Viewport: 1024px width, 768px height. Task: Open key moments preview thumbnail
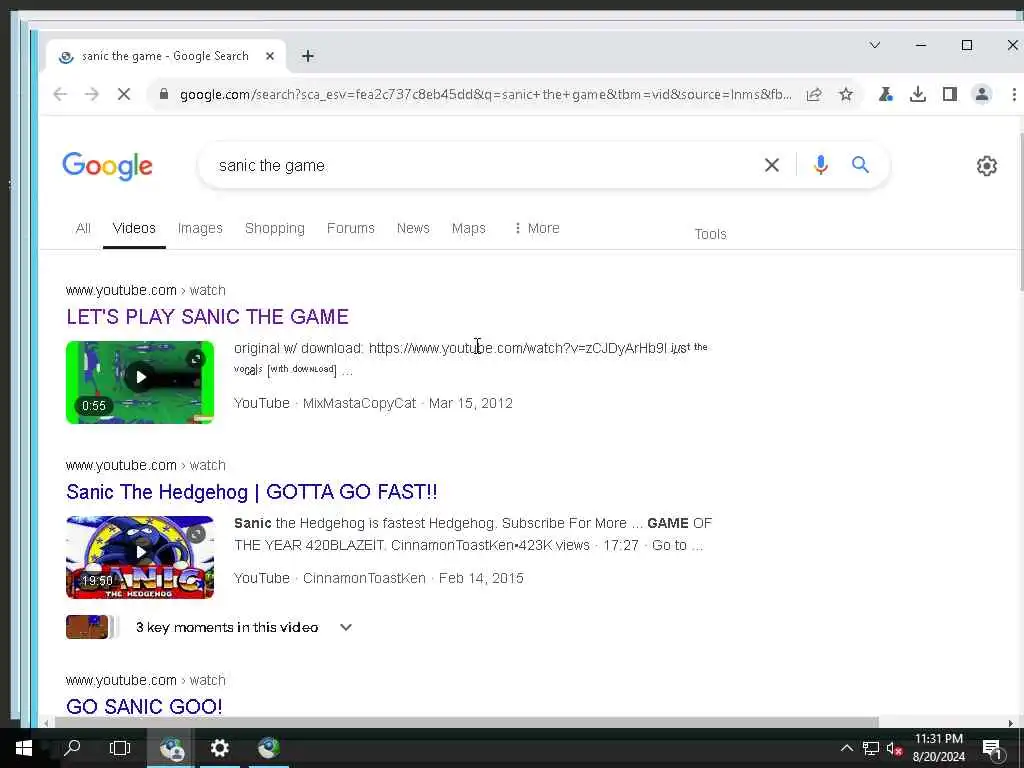click(91, 627)
